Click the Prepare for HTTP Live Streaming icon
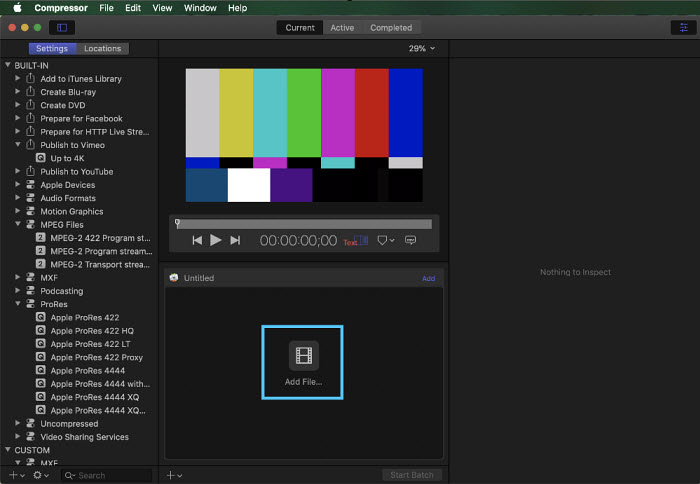Viewport: 700px width, 484px height. point(30,131)
